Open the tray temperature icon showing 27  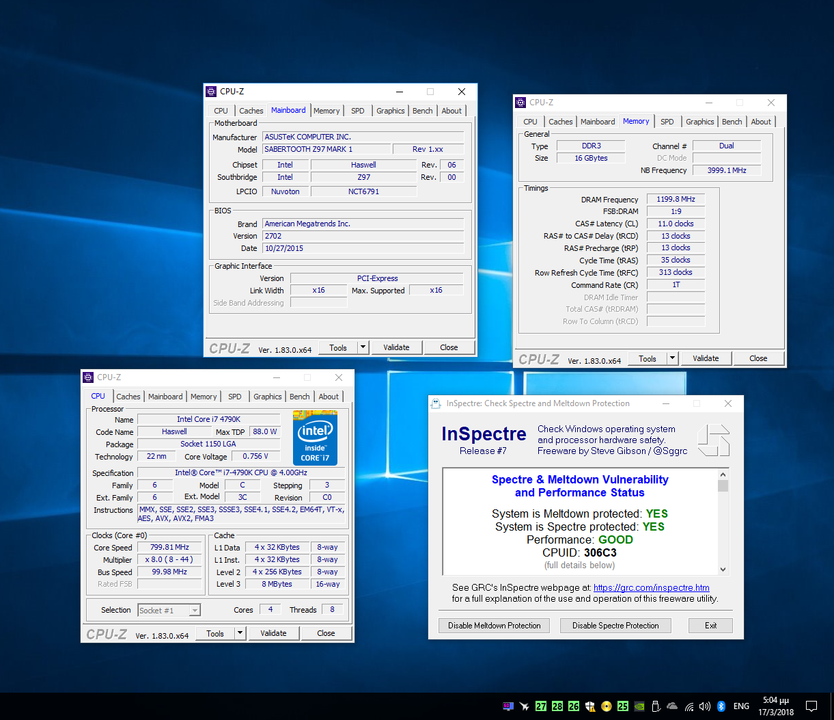tap(541, 706)
